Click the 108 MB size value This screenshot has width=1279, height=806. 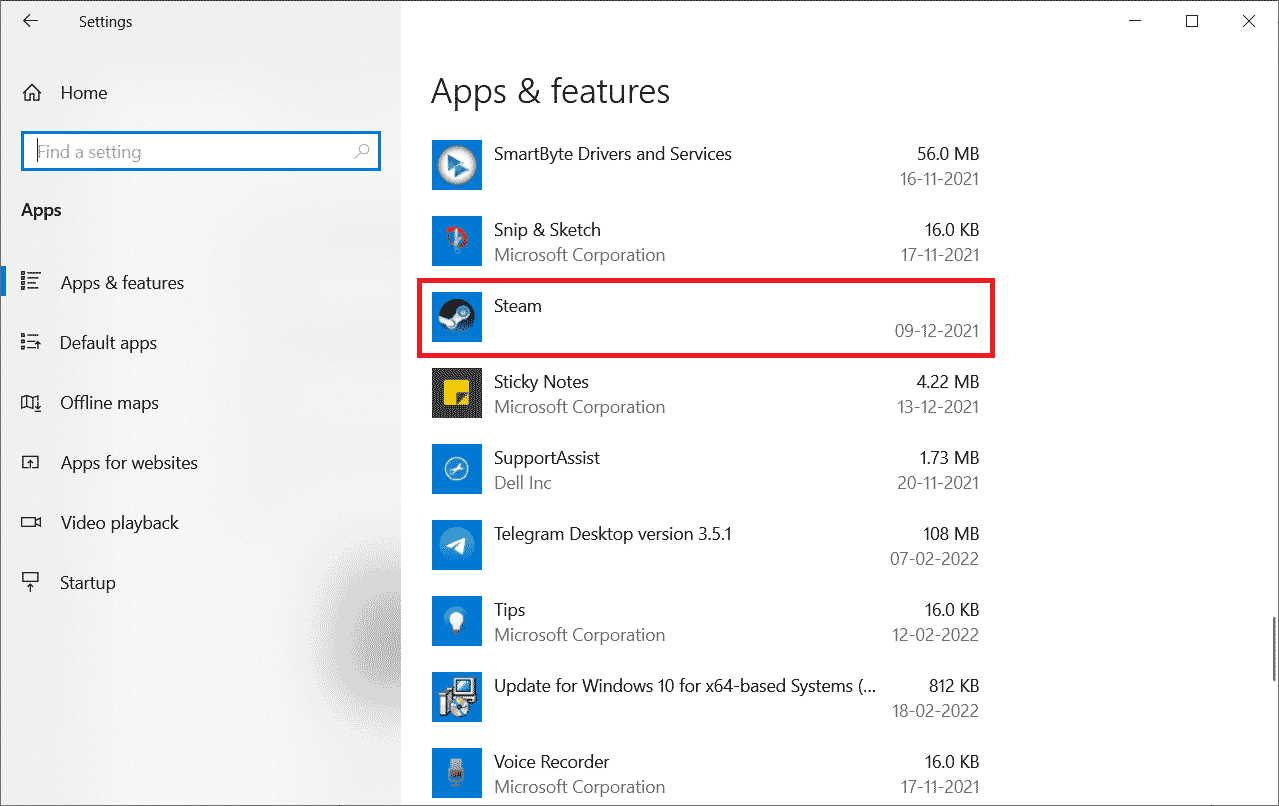point(951,534)
